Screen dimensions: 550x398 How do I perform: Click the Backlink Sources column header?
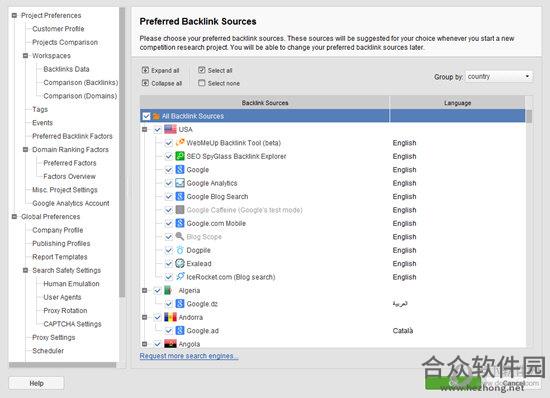pos(265,103)
